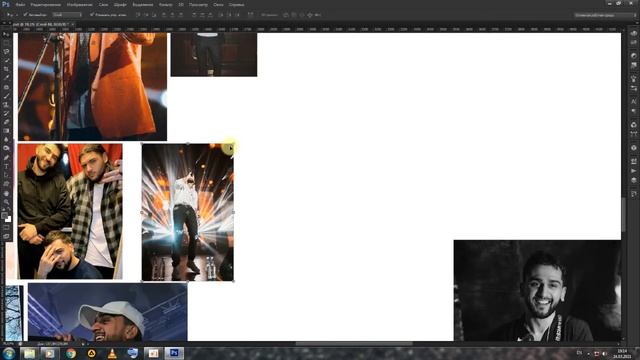The width and height of the screenshot is (640, 360).
Task: Open Google Chrome from taskbar
Action: pyautogui.click(x=71, y=353)
